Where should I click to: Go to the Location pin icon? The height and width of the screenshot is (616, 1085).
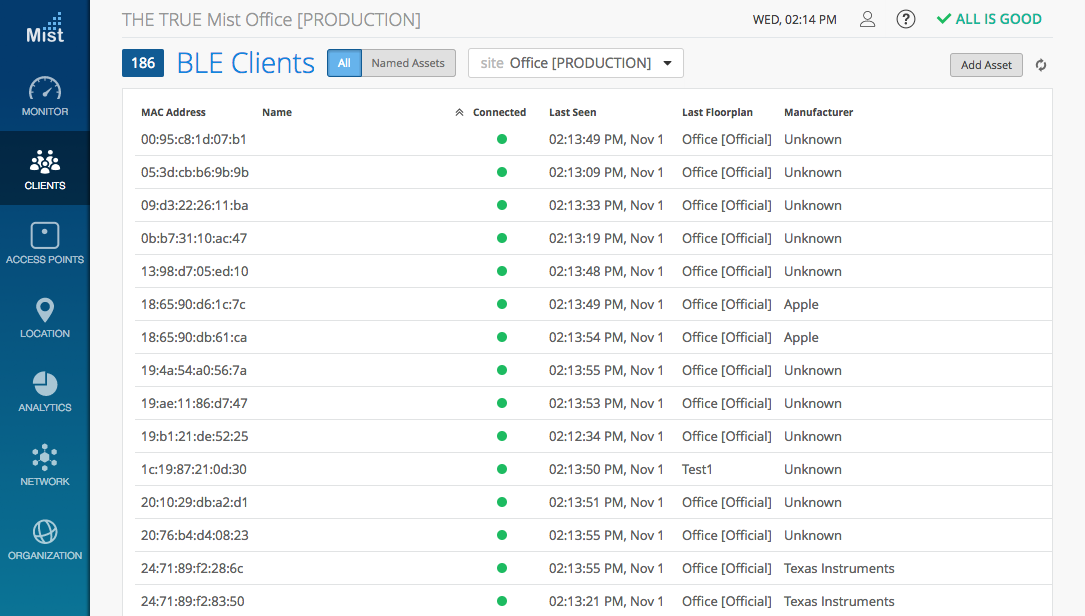click(45, 310)
